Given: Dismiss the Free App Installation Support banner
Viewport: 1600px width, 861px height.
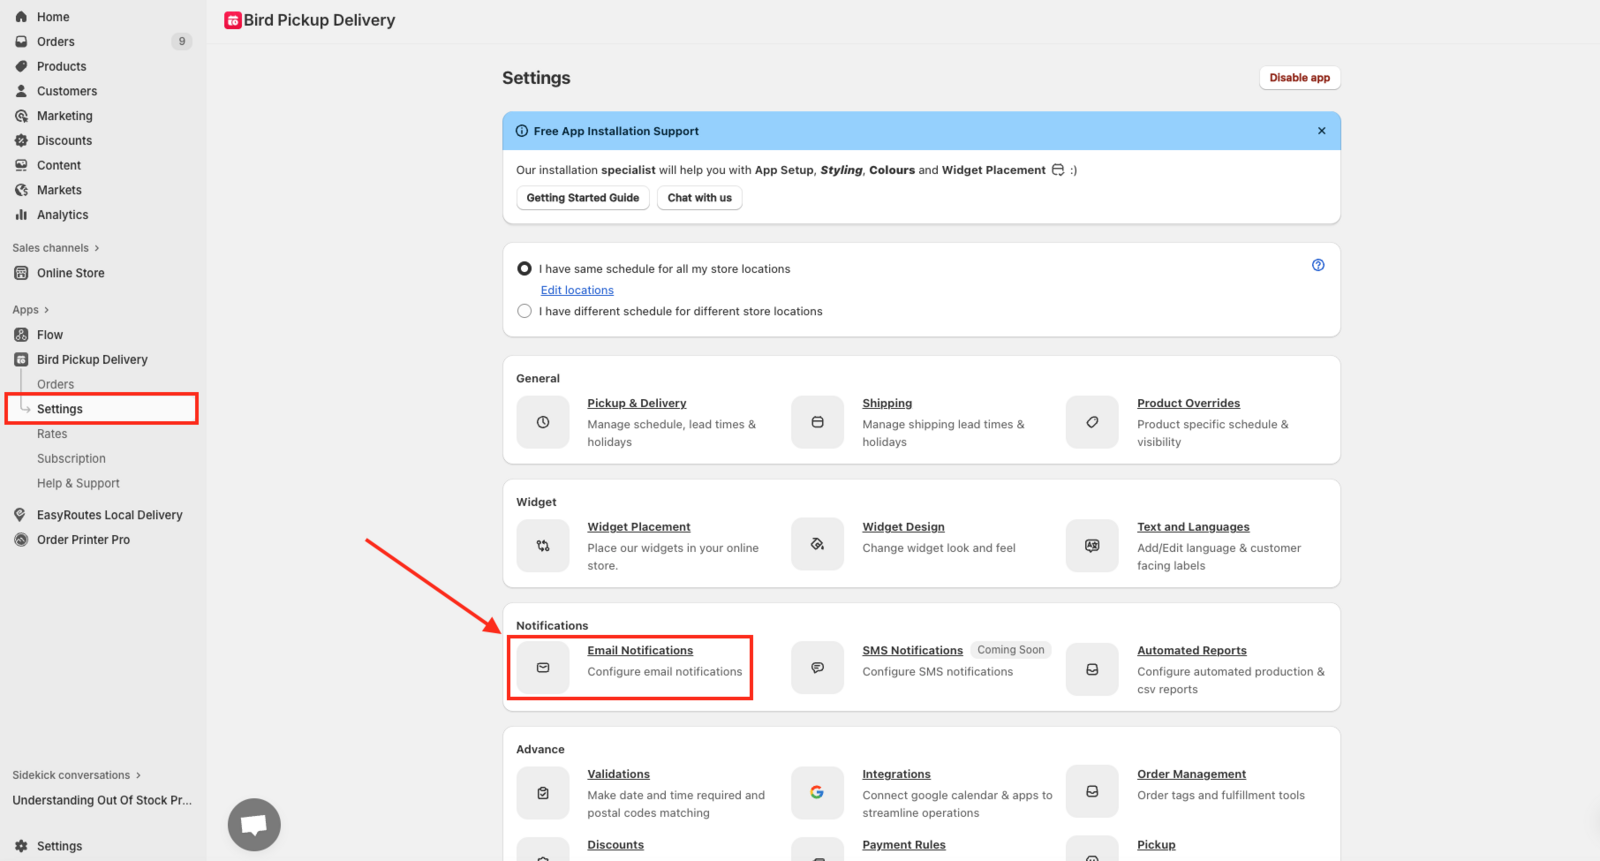Looking at the screenshot, I should (x=1321, y=131).
